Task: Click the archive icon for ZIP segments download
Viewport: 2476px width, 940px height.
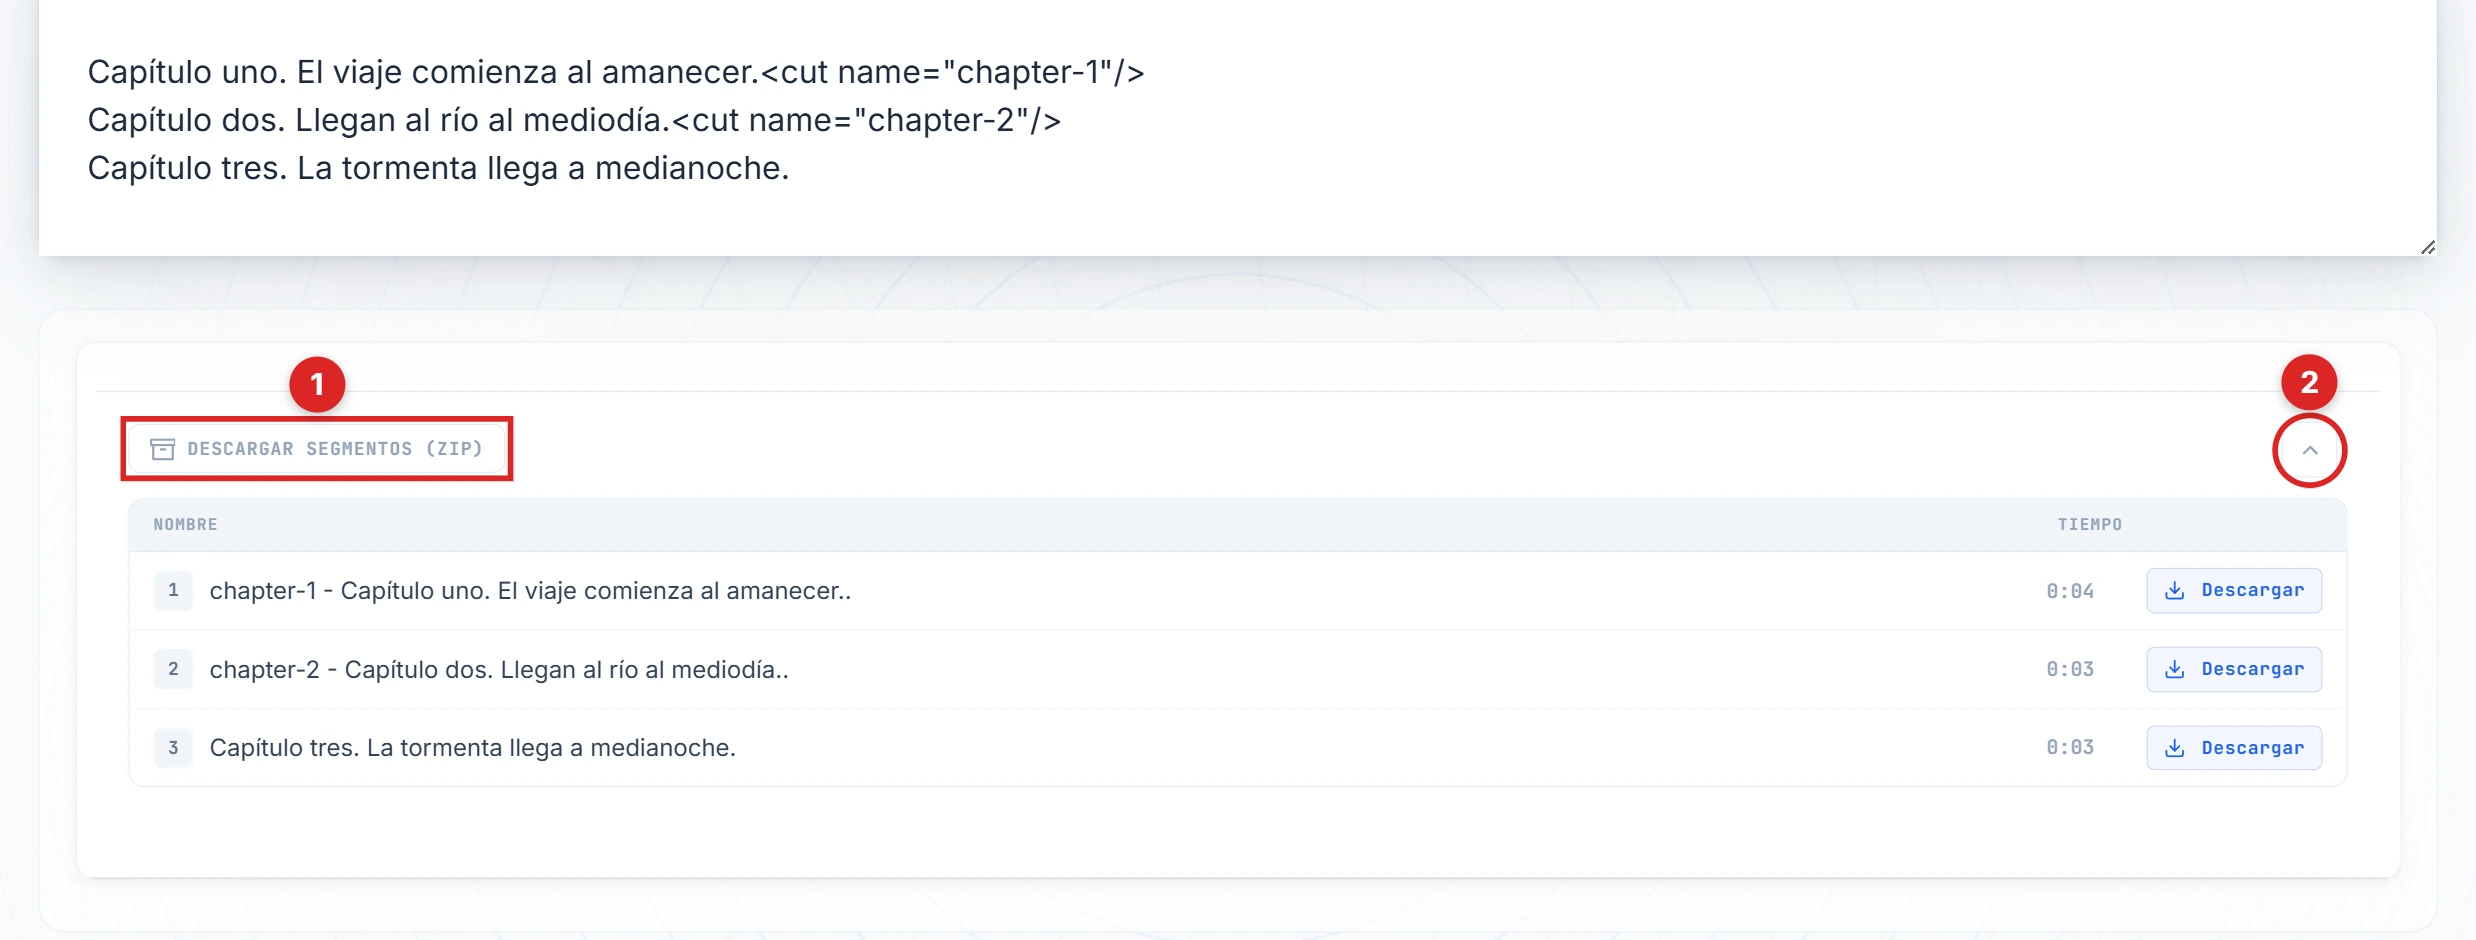Action: click(x=163, y=449)
